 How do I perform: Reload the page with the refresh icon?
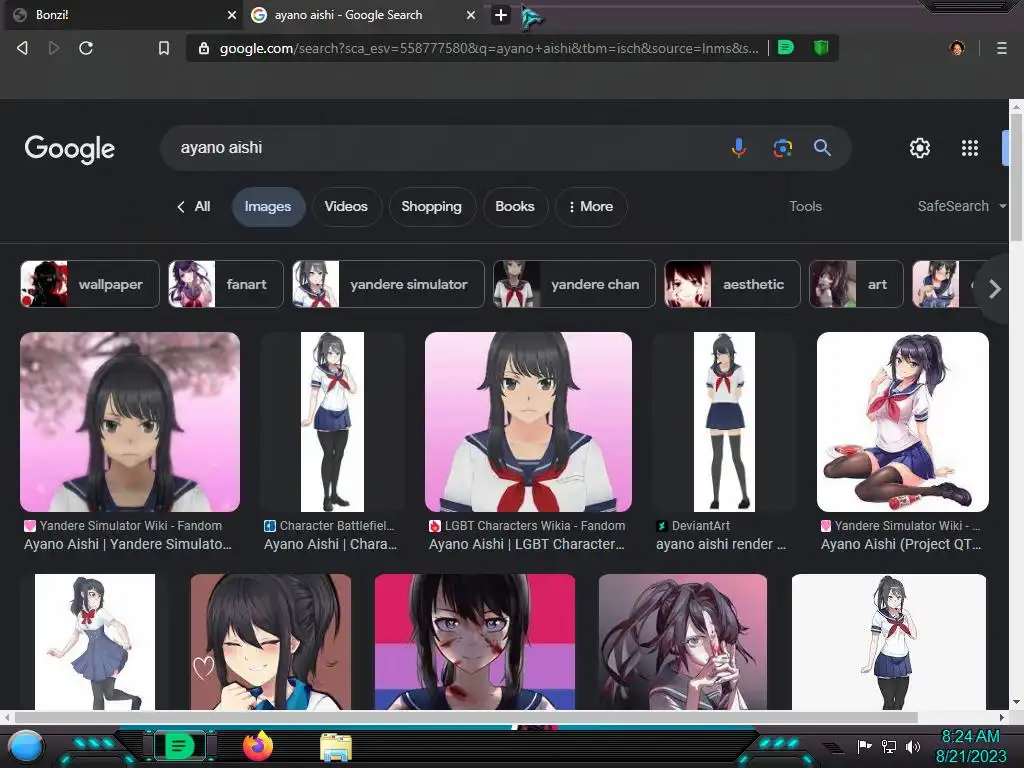pyautogui.click(x=86, y=48)
